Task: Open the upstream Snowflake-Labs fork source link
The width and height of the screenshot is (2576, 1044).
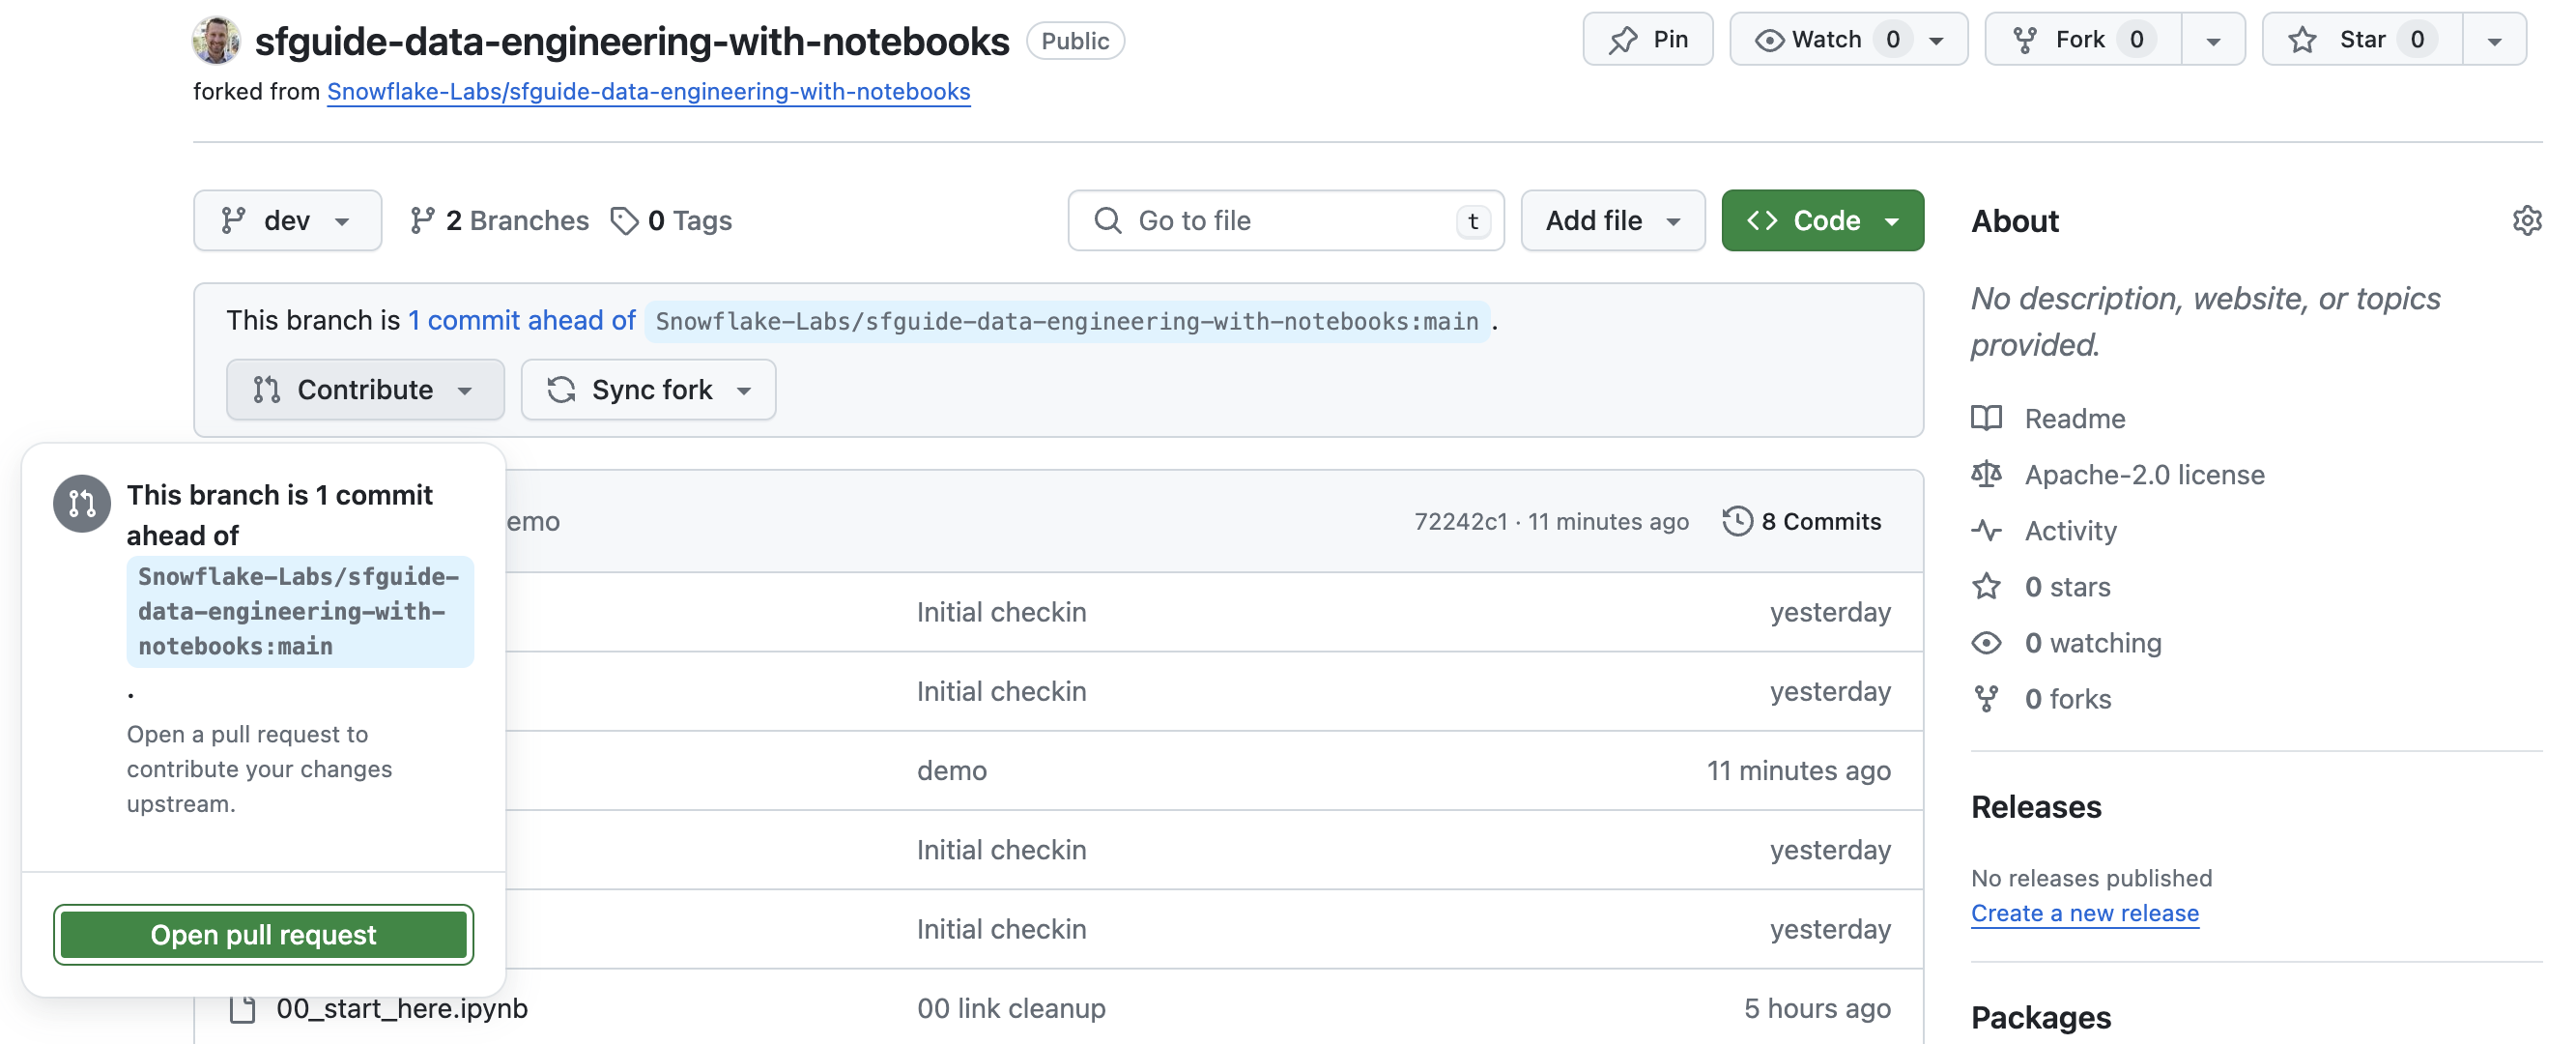Action: click(648, 91)
